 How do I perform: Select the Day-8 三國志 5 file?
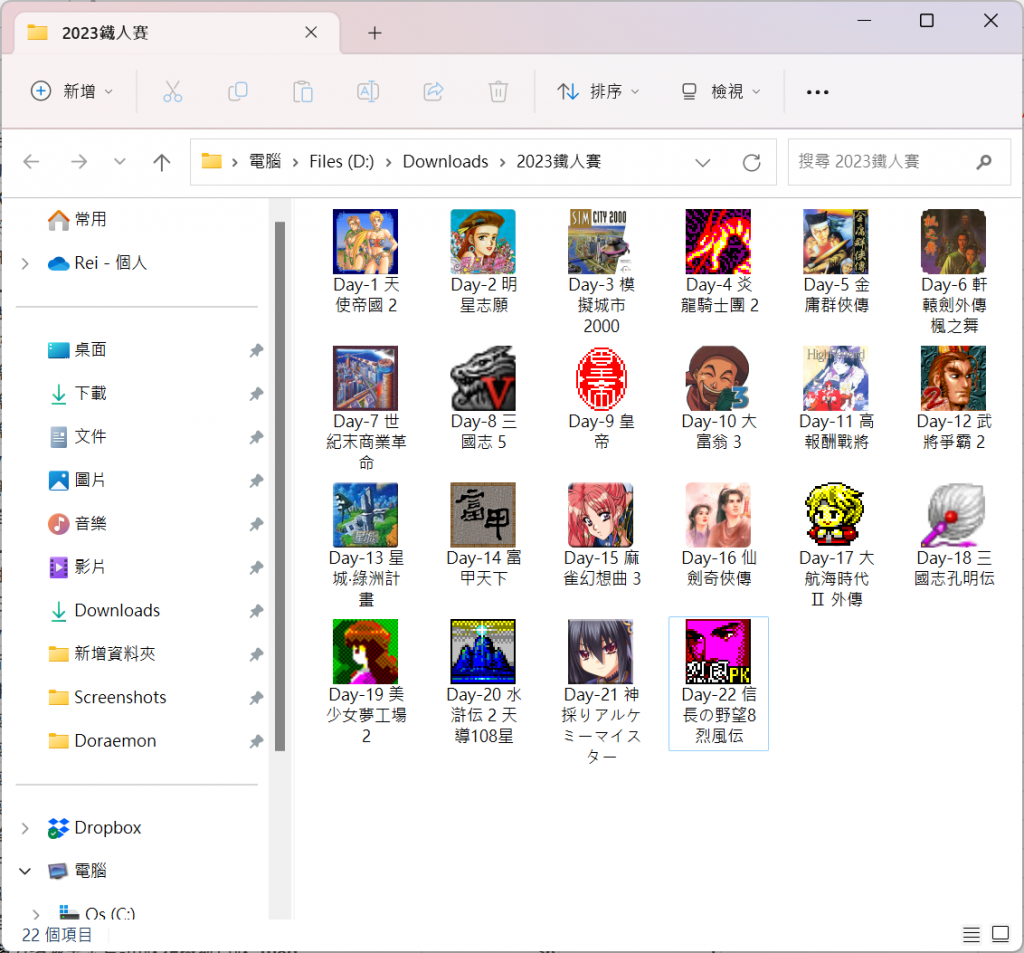(x=483, y=398)
